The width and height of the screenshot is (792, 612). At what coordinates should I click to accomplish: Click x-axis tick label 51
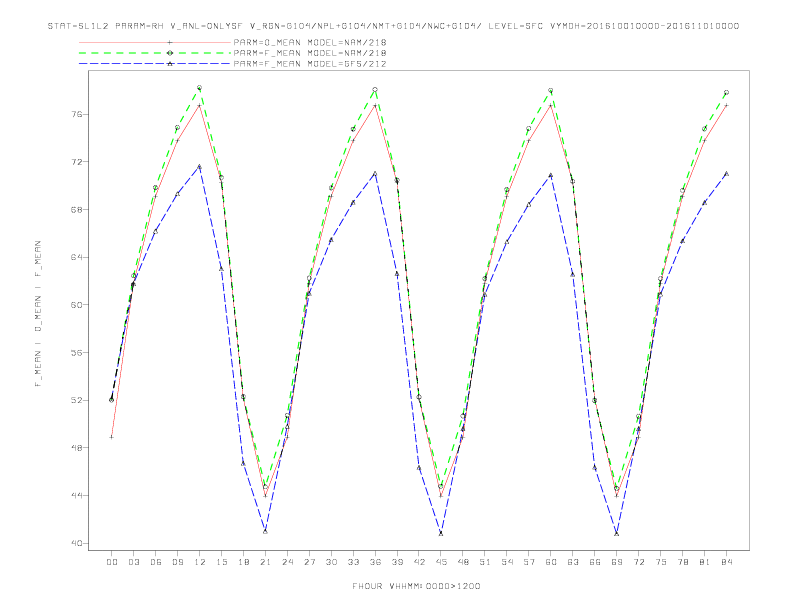pos(485,562)
